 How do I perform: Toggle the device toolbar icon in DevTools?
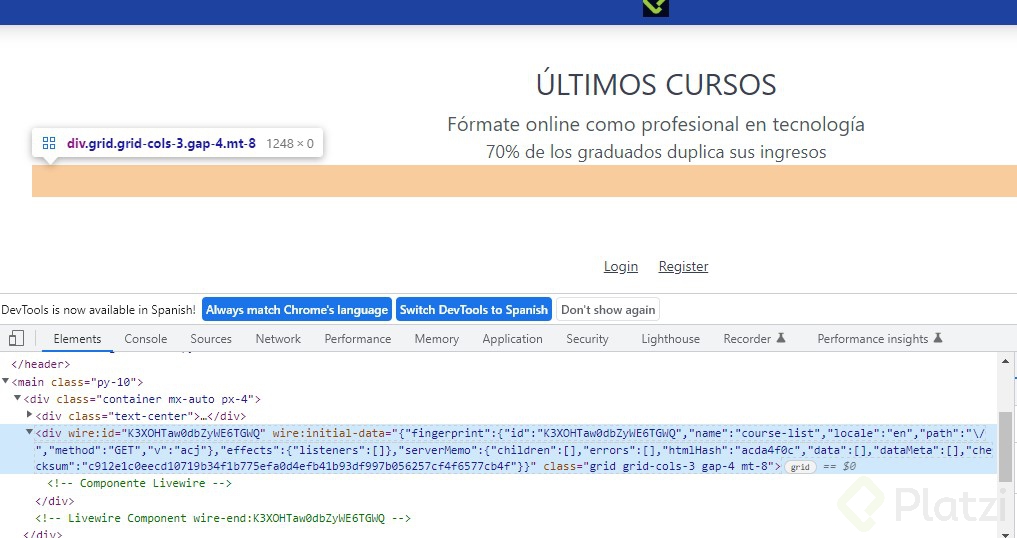pos(16,338)
